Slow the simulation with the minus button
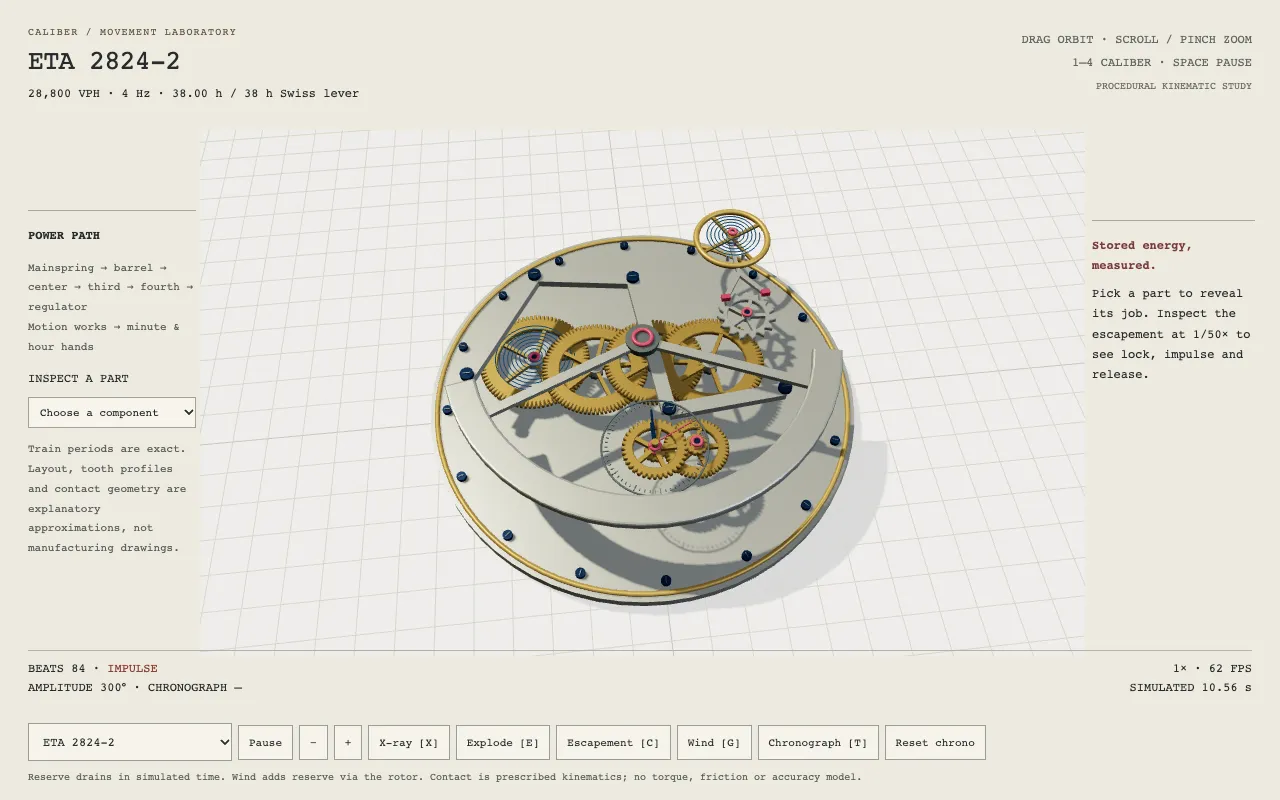This screenshot has height=800, width=1280. click(313, 742)
